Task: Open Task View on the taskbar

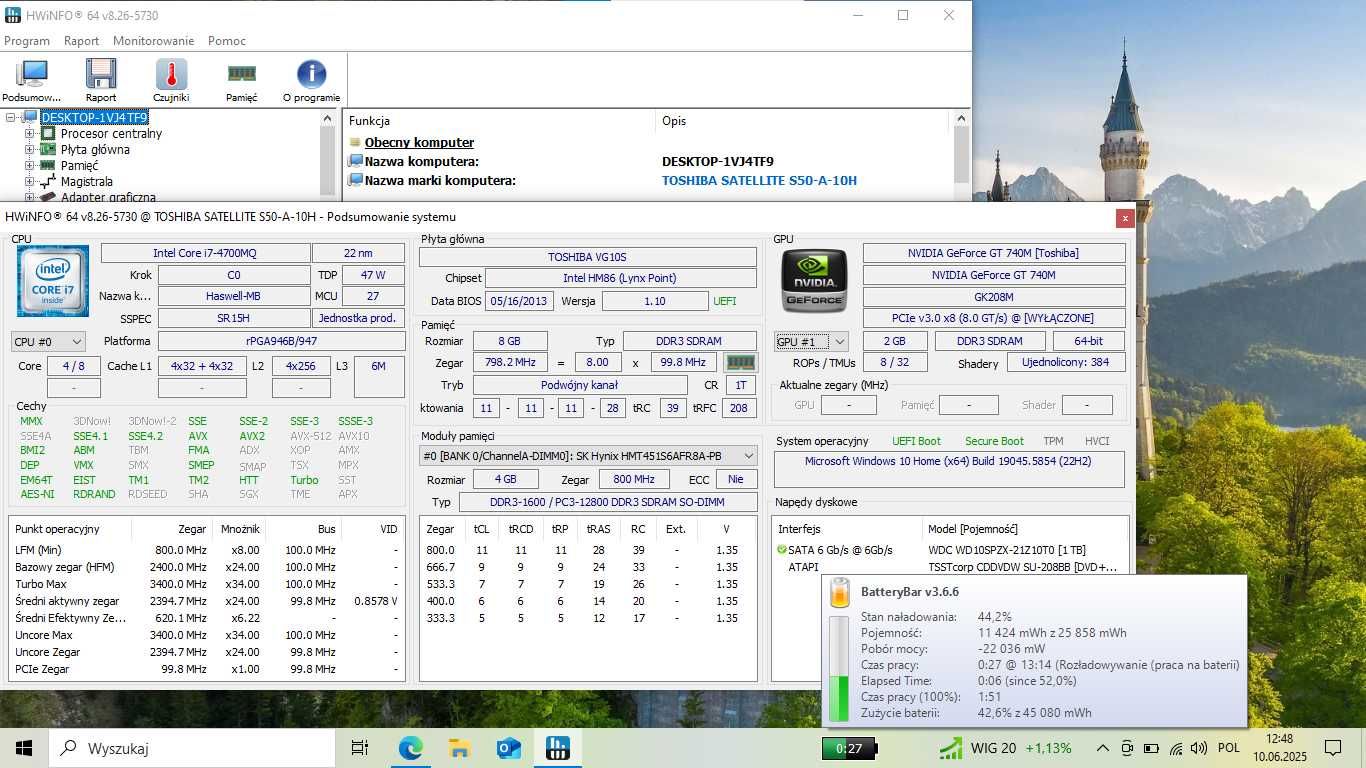Action: coord(360,748)
